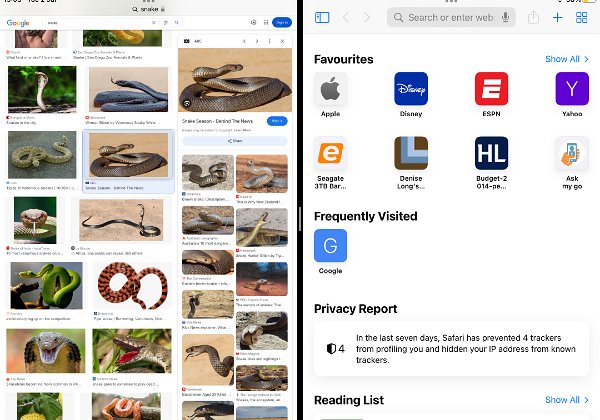Open the Privacy Report card
Screen dimensions: 600x420
(451, 348)
